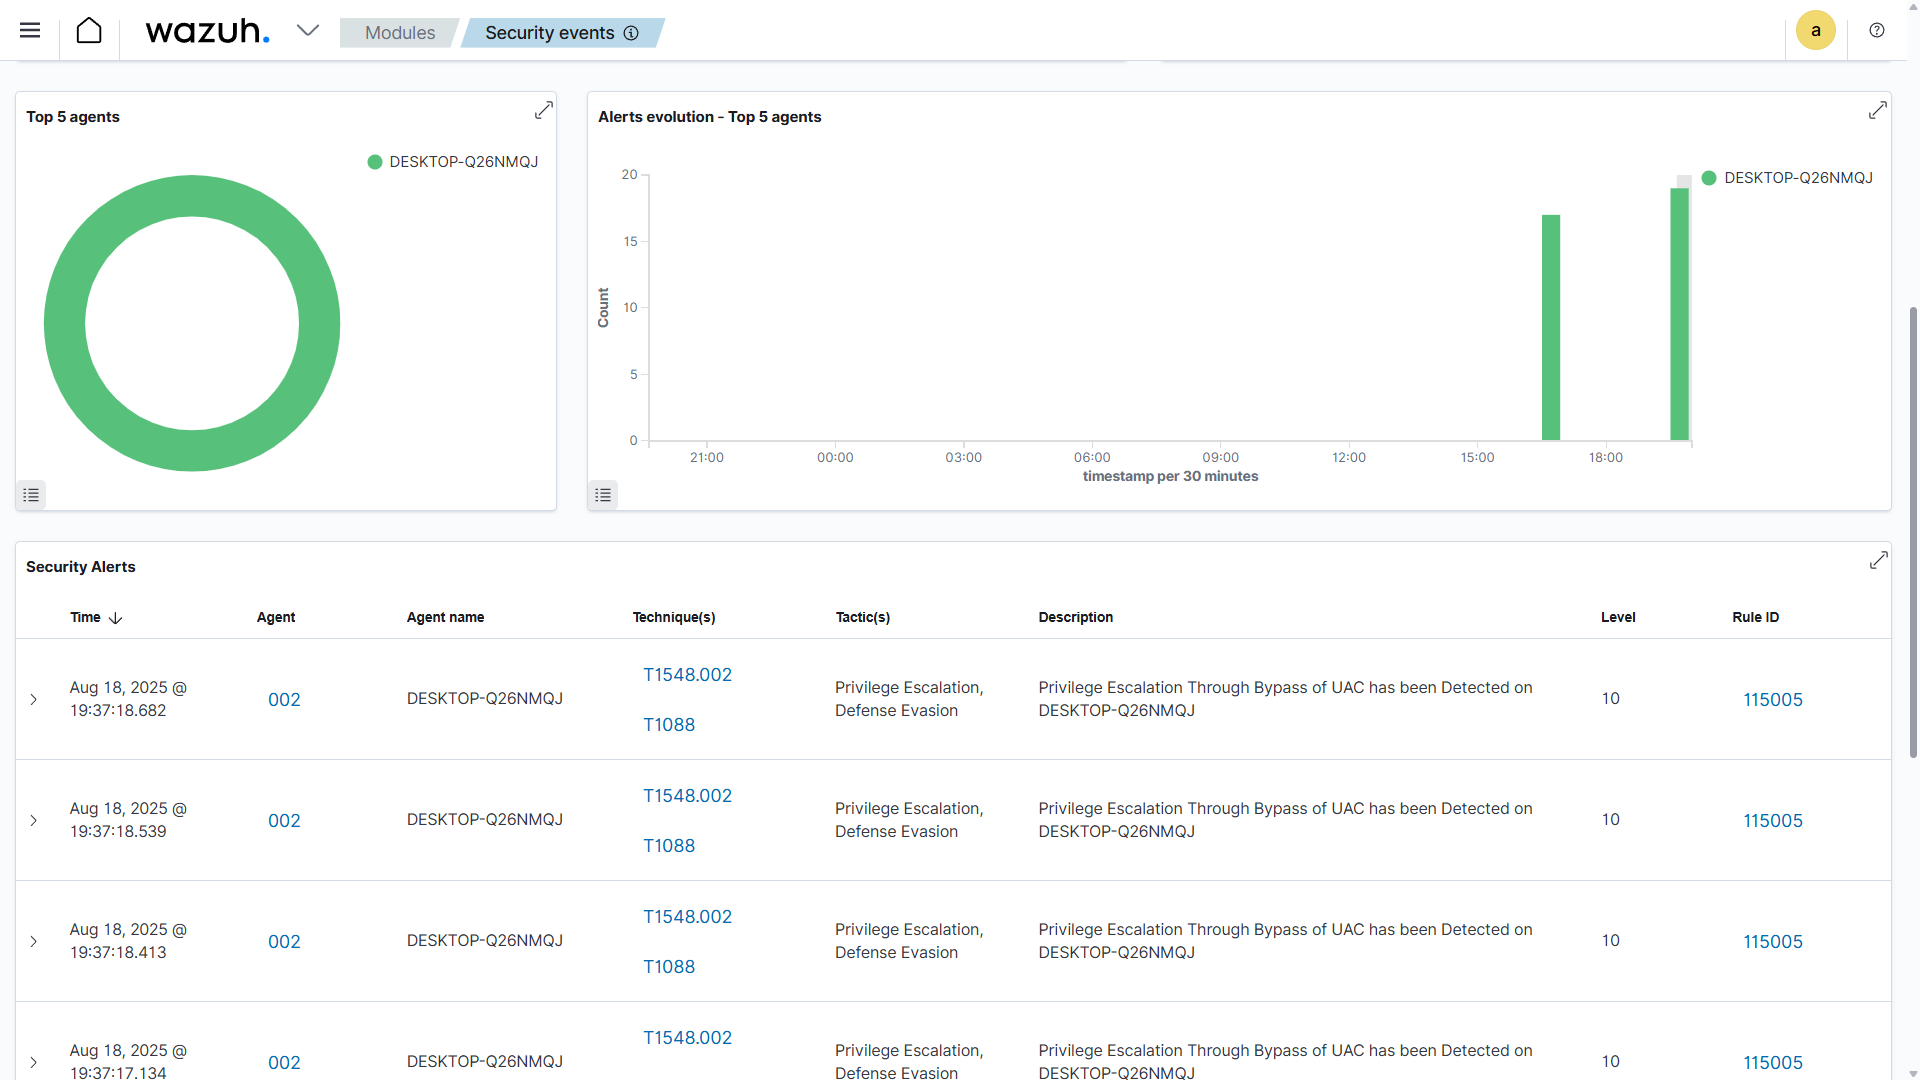The height and width of the screenshot is (1080, 1920).
Task: Sort by Level column header
Action: click(x=1618, y=617)
